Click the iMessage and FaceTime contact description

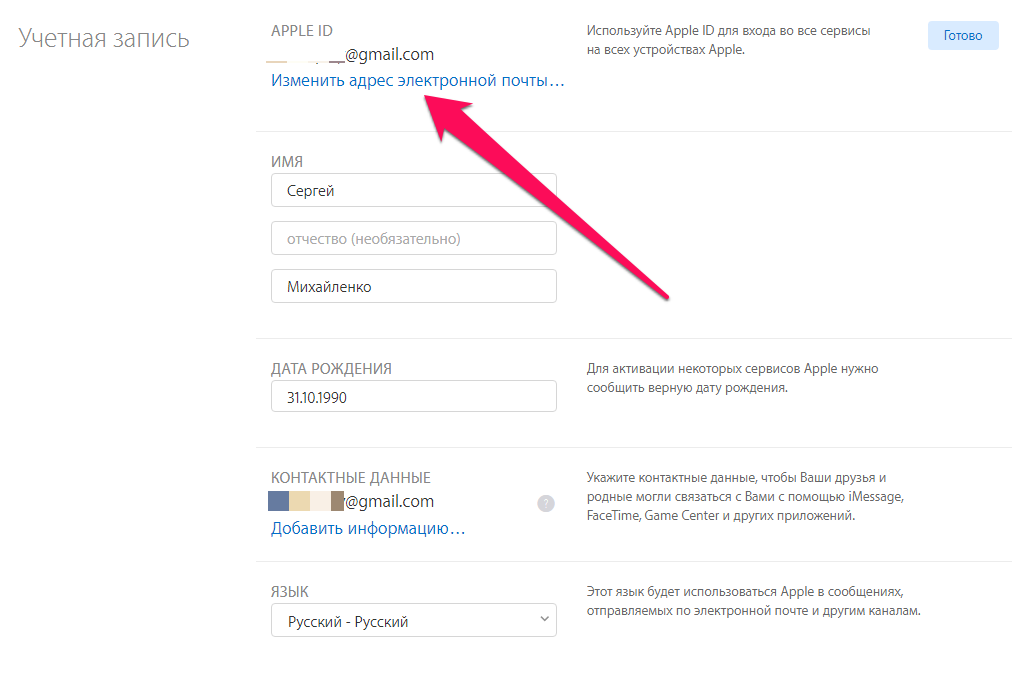pos(744,497)
